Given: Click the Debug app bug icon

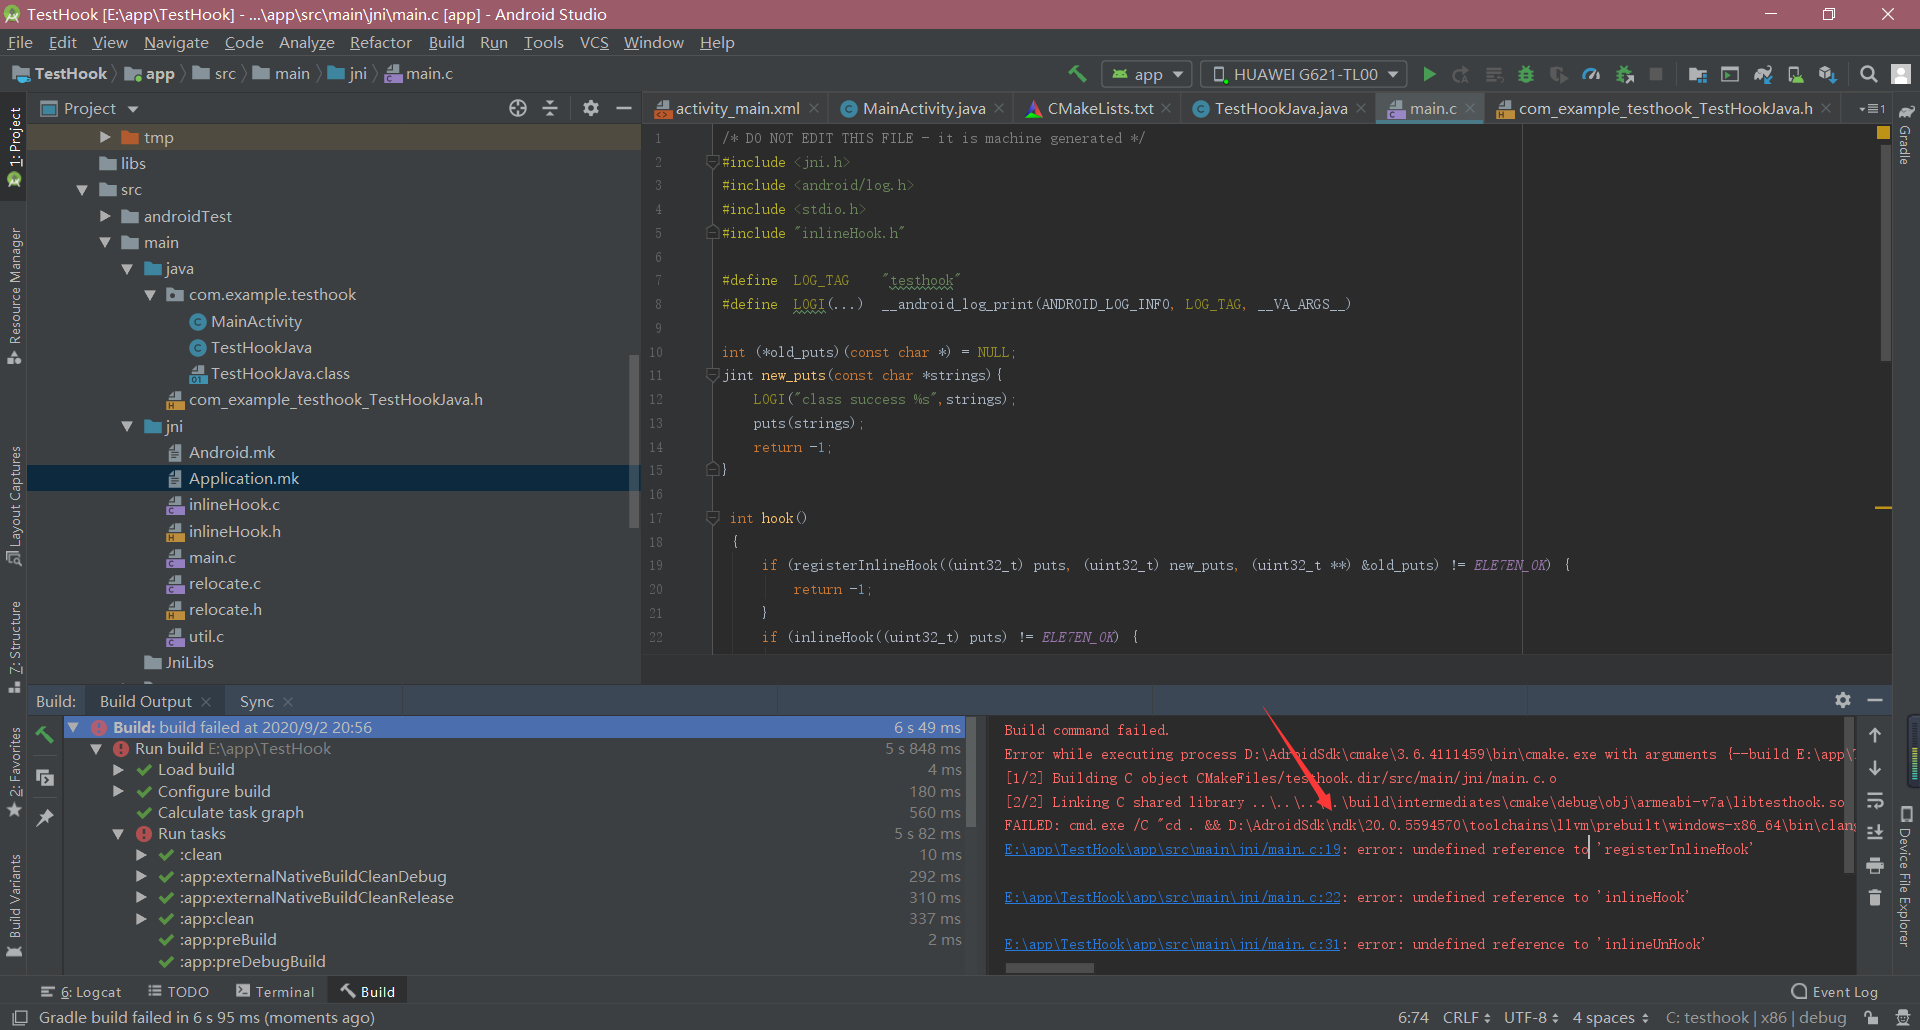Looking at the screenshot, I should (1526, 74).
